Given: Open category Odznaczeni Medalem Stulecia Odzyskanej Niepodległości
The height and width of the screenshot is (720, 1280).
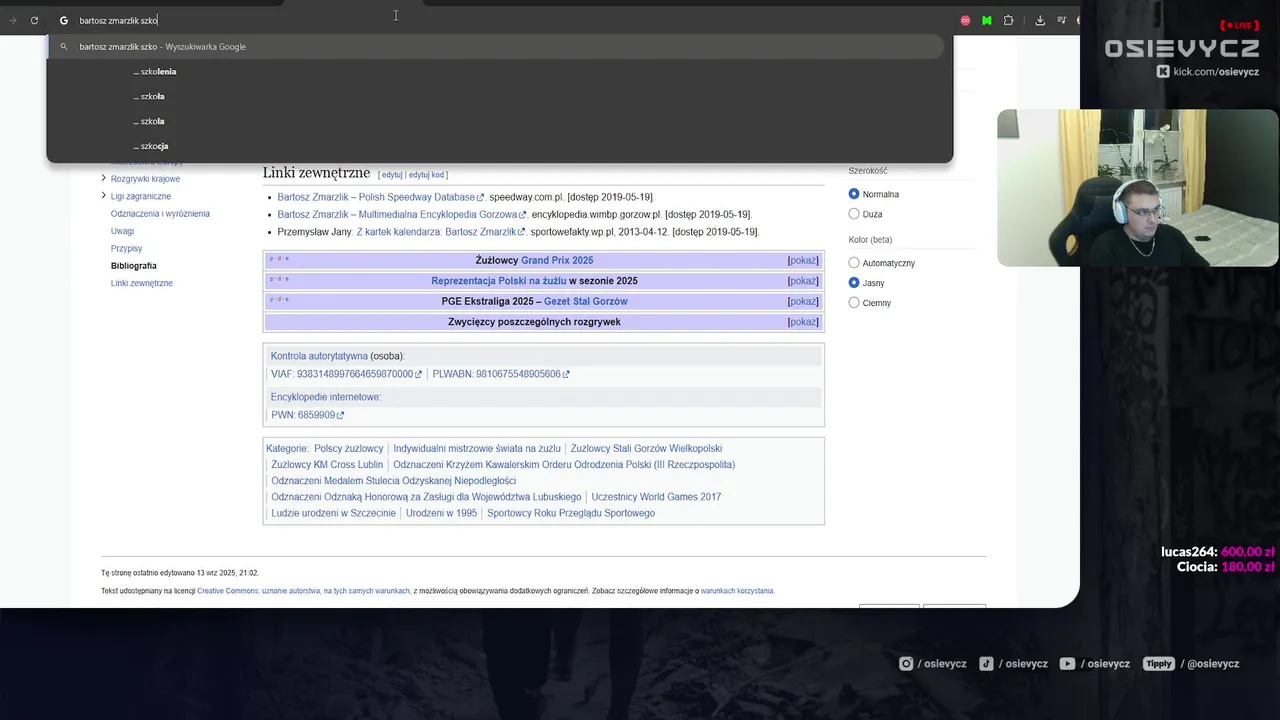Looking at the screenshot, I should (394, 481).
